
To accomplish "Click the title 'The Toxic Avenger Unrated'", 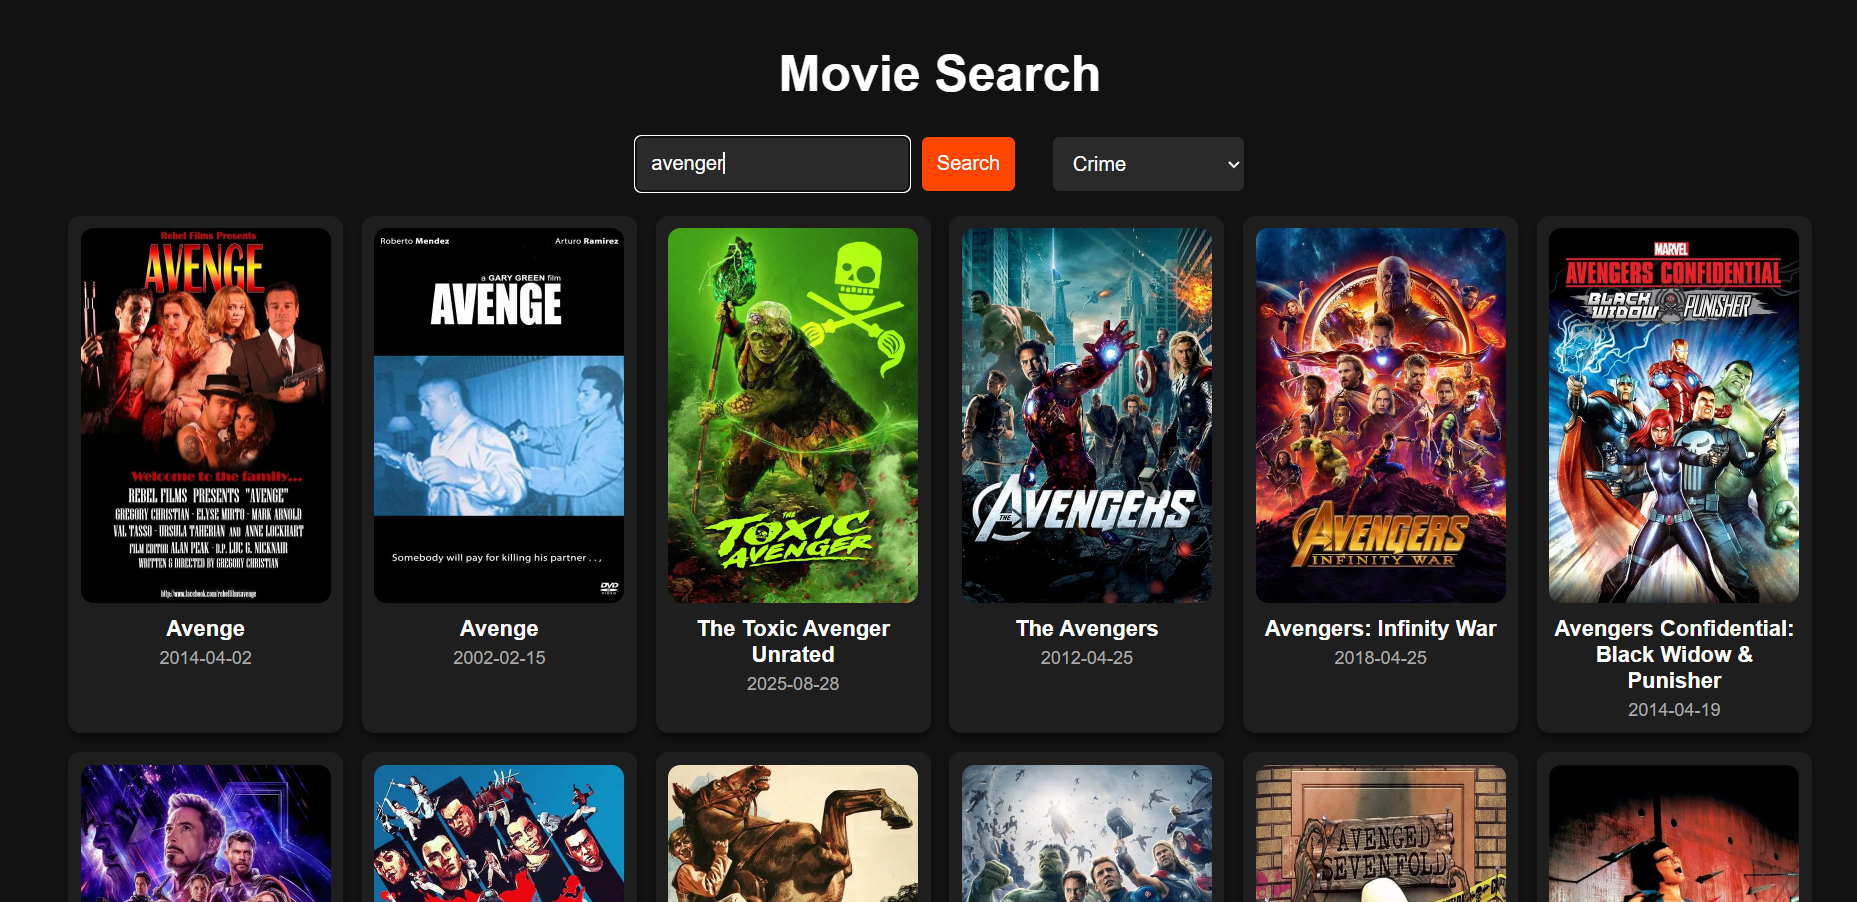I will [x=793, y=642].
